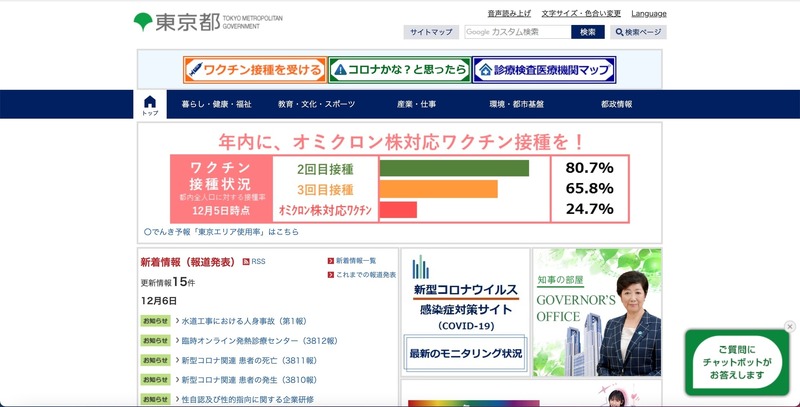Close the chatbot popup with X icon

[x=789, y=326]
